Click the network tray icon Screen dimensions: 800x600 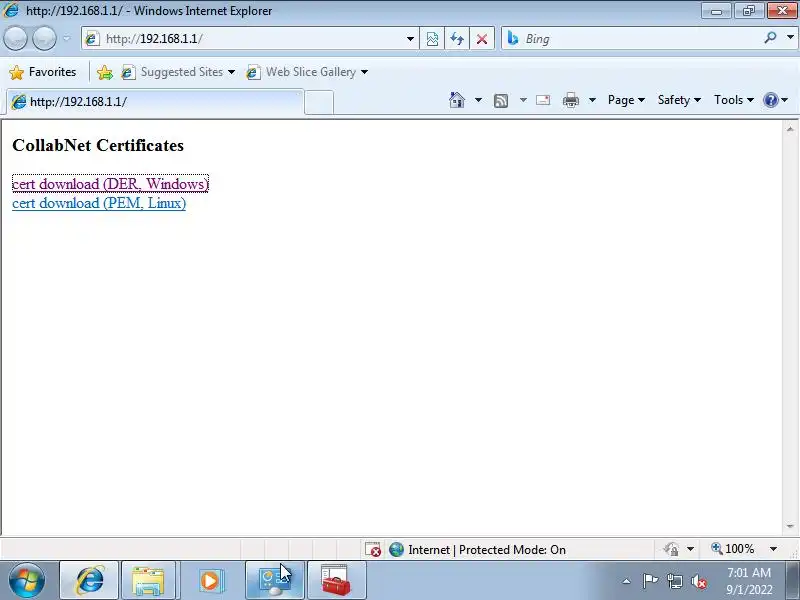(x=674, y=581)
